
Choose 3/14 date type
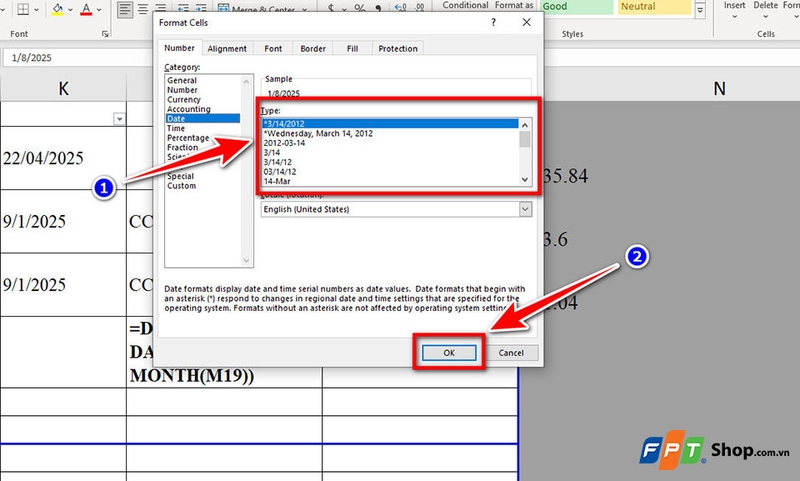pyautogui.click(x=390, y=153)
